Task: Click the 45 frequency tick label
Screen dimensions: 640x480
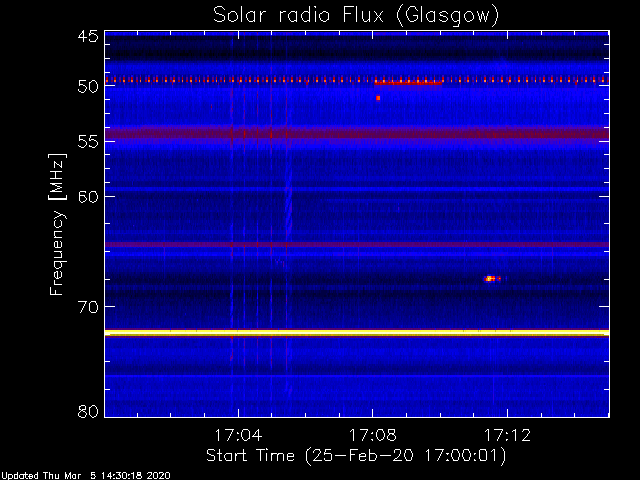Action: click(88, 36)
